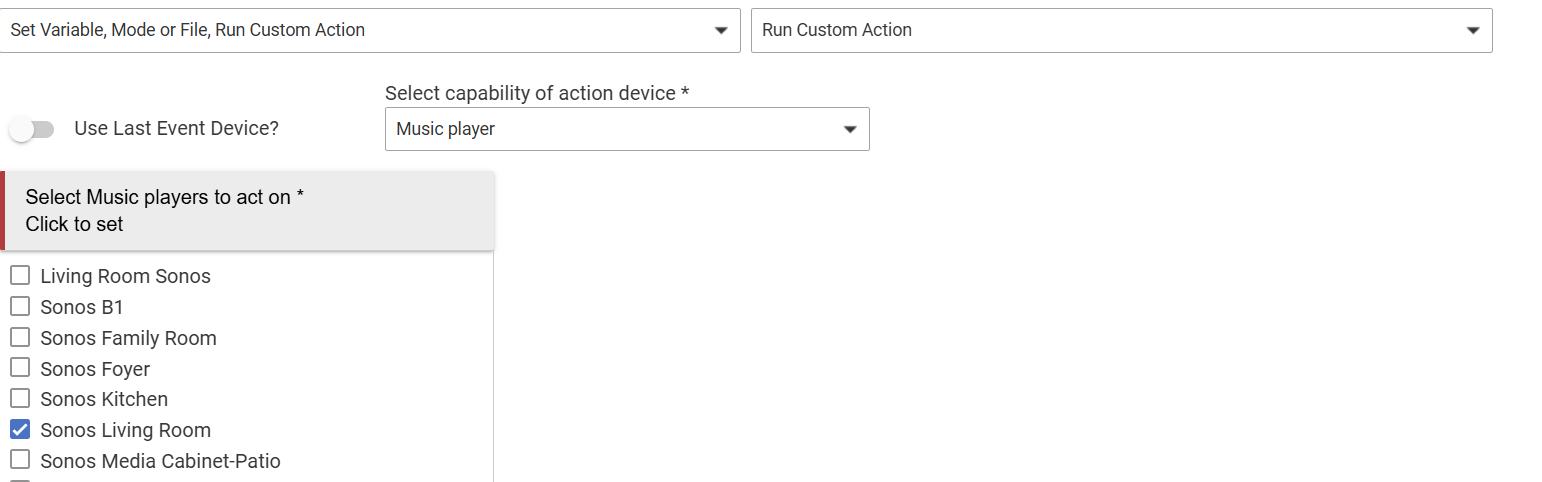The height and width of the screenshot is (482, 1542).
Task: Click the arrow on the Set Variable dropdown
Action: (x=721, y=30)
